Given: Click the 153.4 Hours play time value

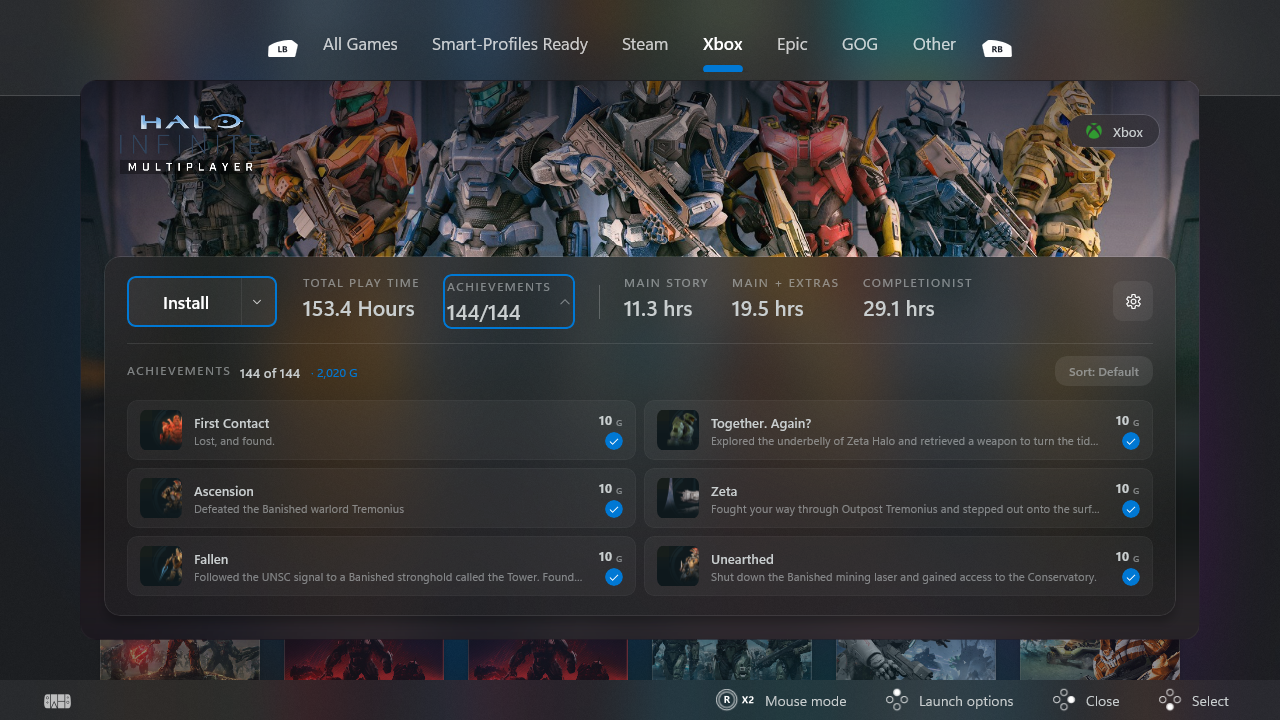Looking at the screenshot, I should pos(359,309).
